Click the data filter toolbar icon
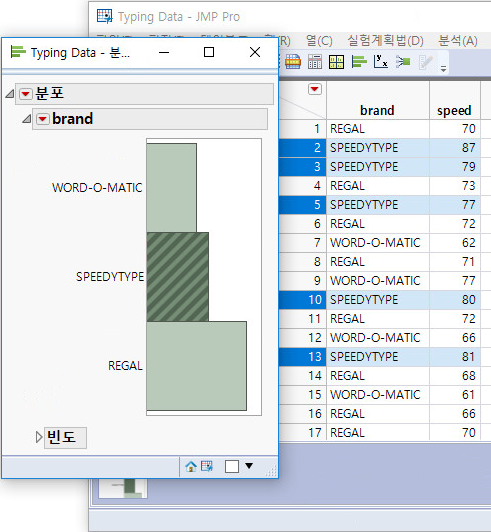491x532 pixels. 292,62
